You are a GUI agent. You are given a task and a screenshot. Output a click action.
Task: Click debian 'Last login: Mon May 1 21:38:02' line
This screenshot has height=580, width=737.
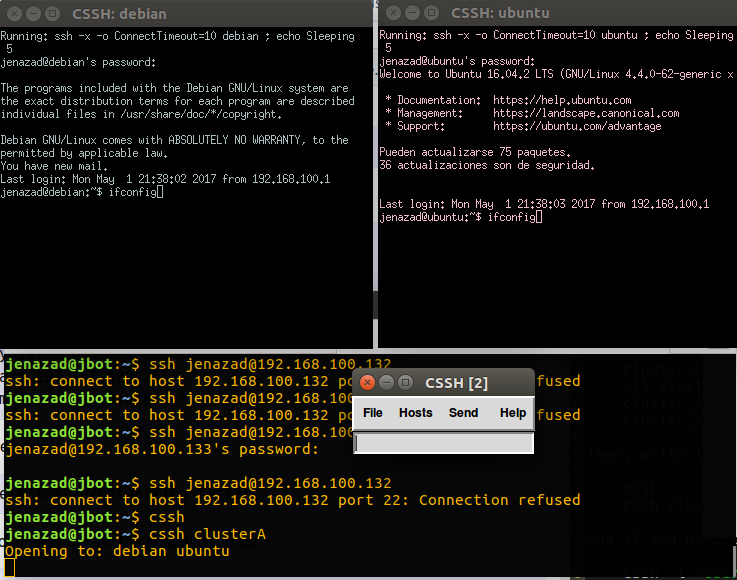[165, 179]
